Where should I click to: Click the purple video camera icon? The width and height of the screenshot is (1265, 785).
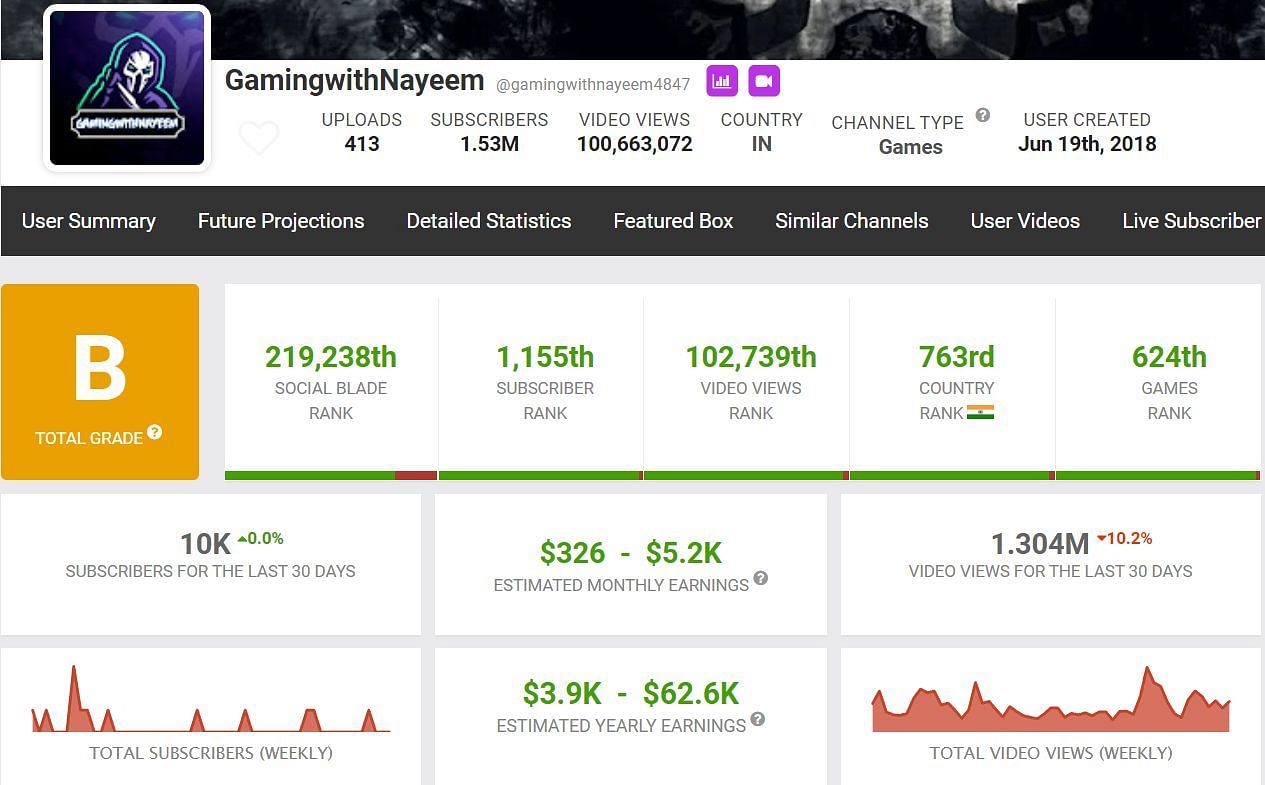coord(764,82)
